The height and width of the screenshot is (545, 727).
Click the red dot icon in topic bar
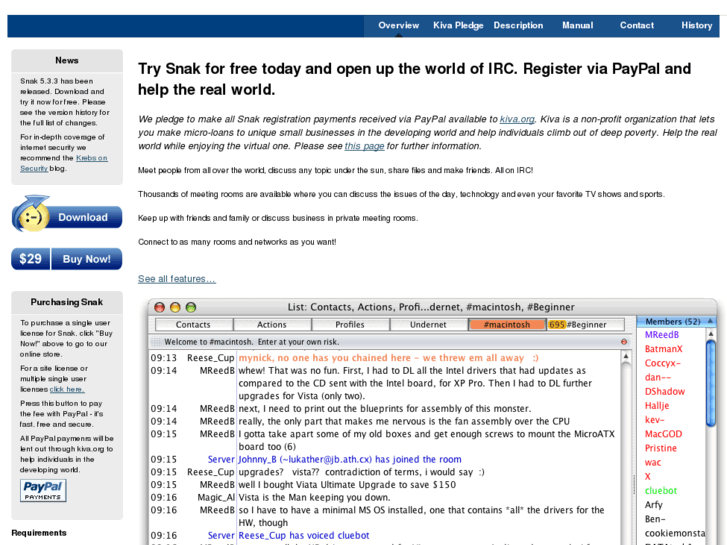point(624,342)
